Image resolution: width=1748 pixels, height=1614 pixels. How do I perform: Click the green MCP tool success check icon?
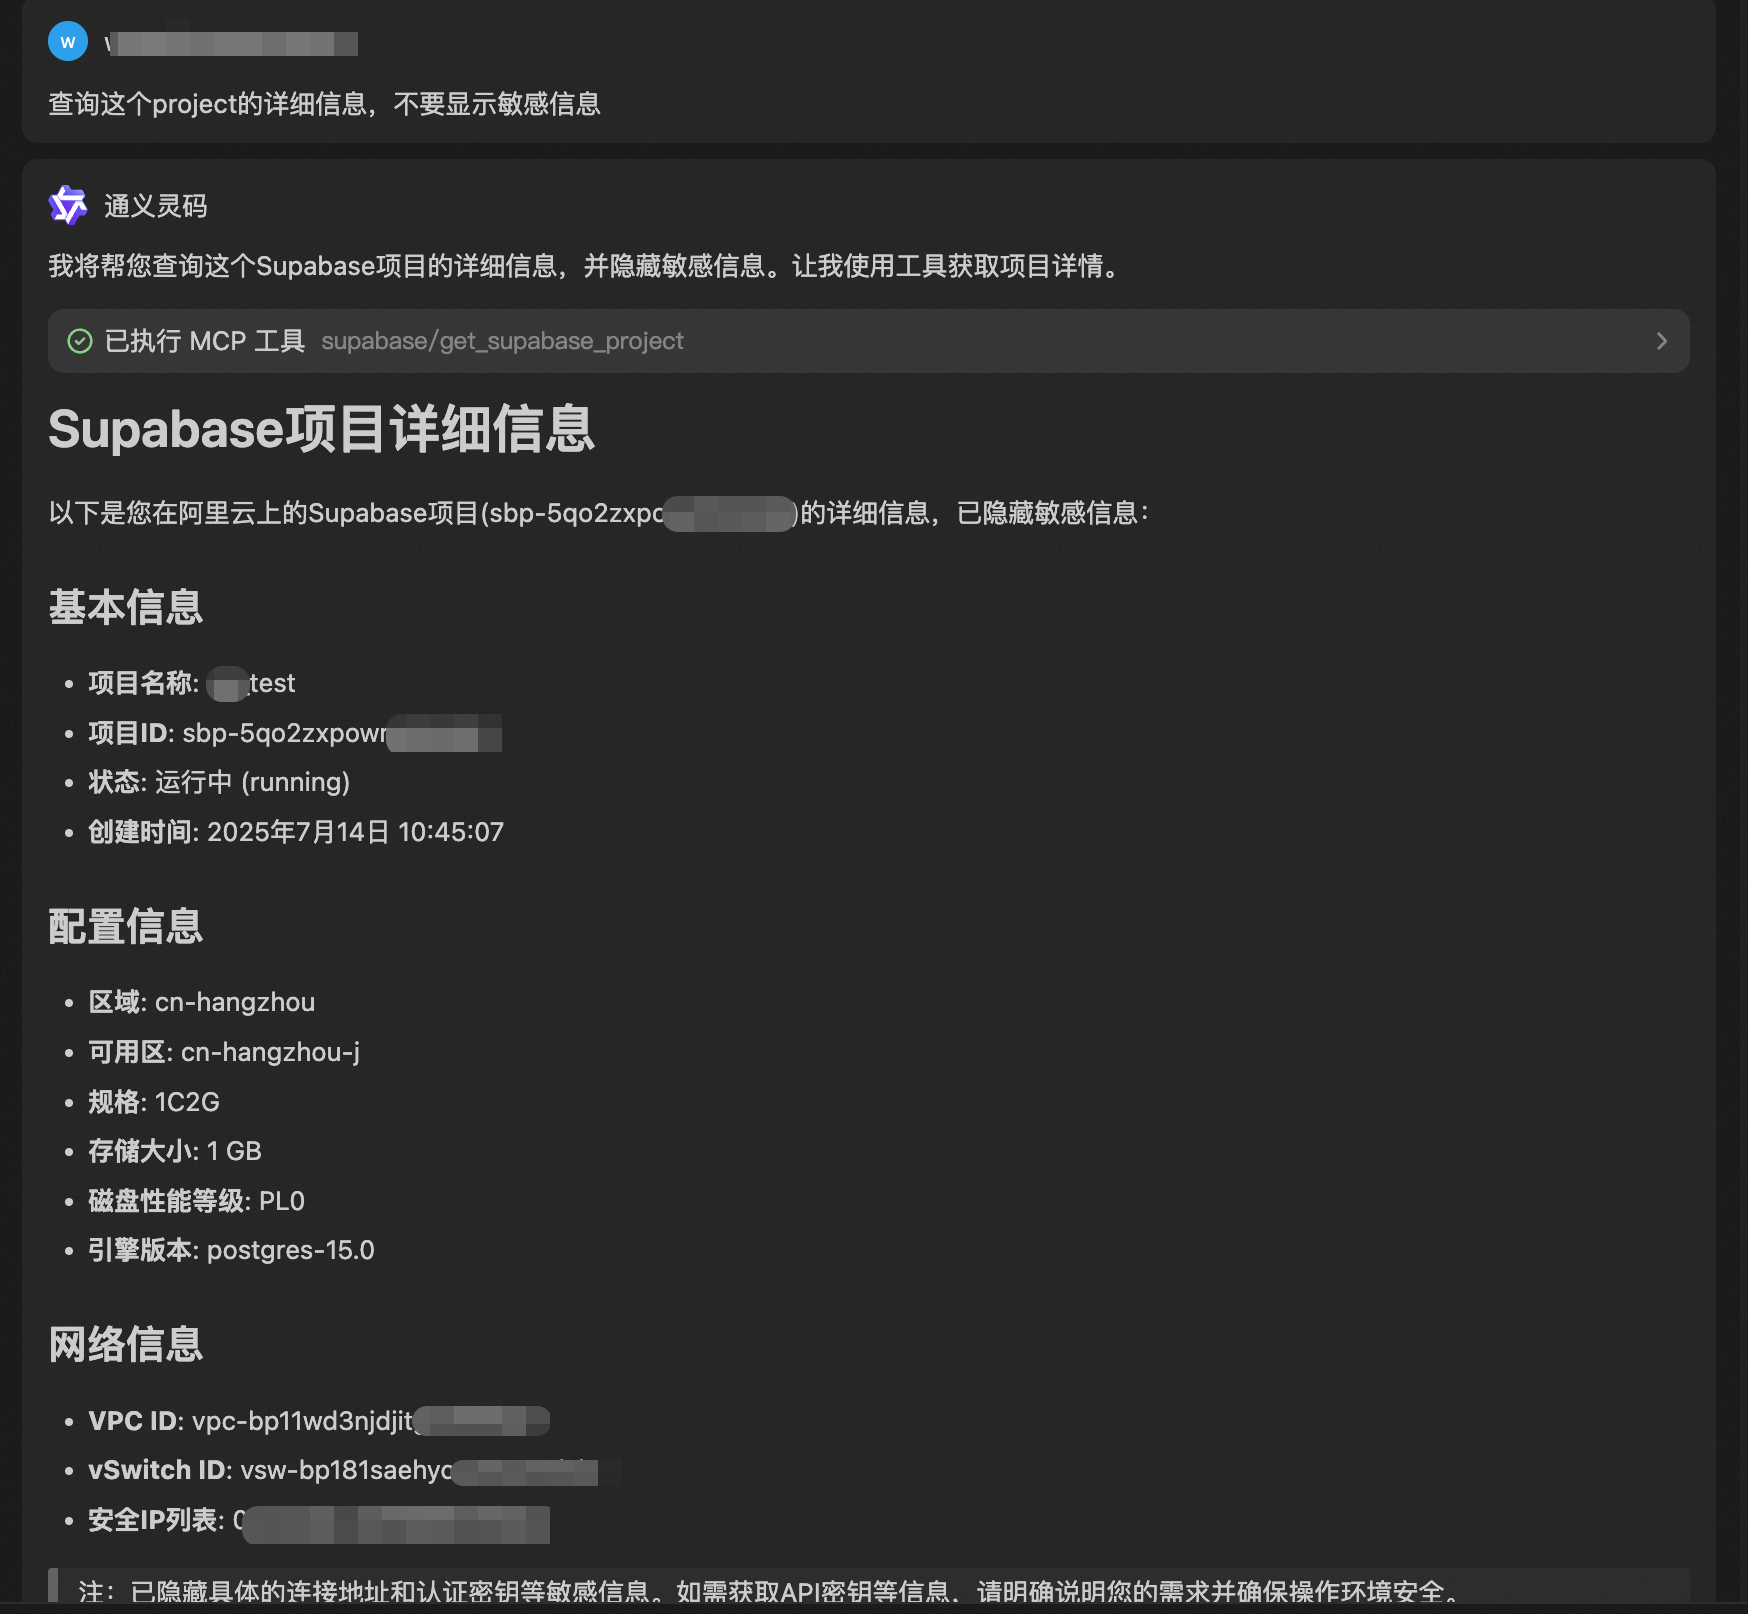coord(80,341)
